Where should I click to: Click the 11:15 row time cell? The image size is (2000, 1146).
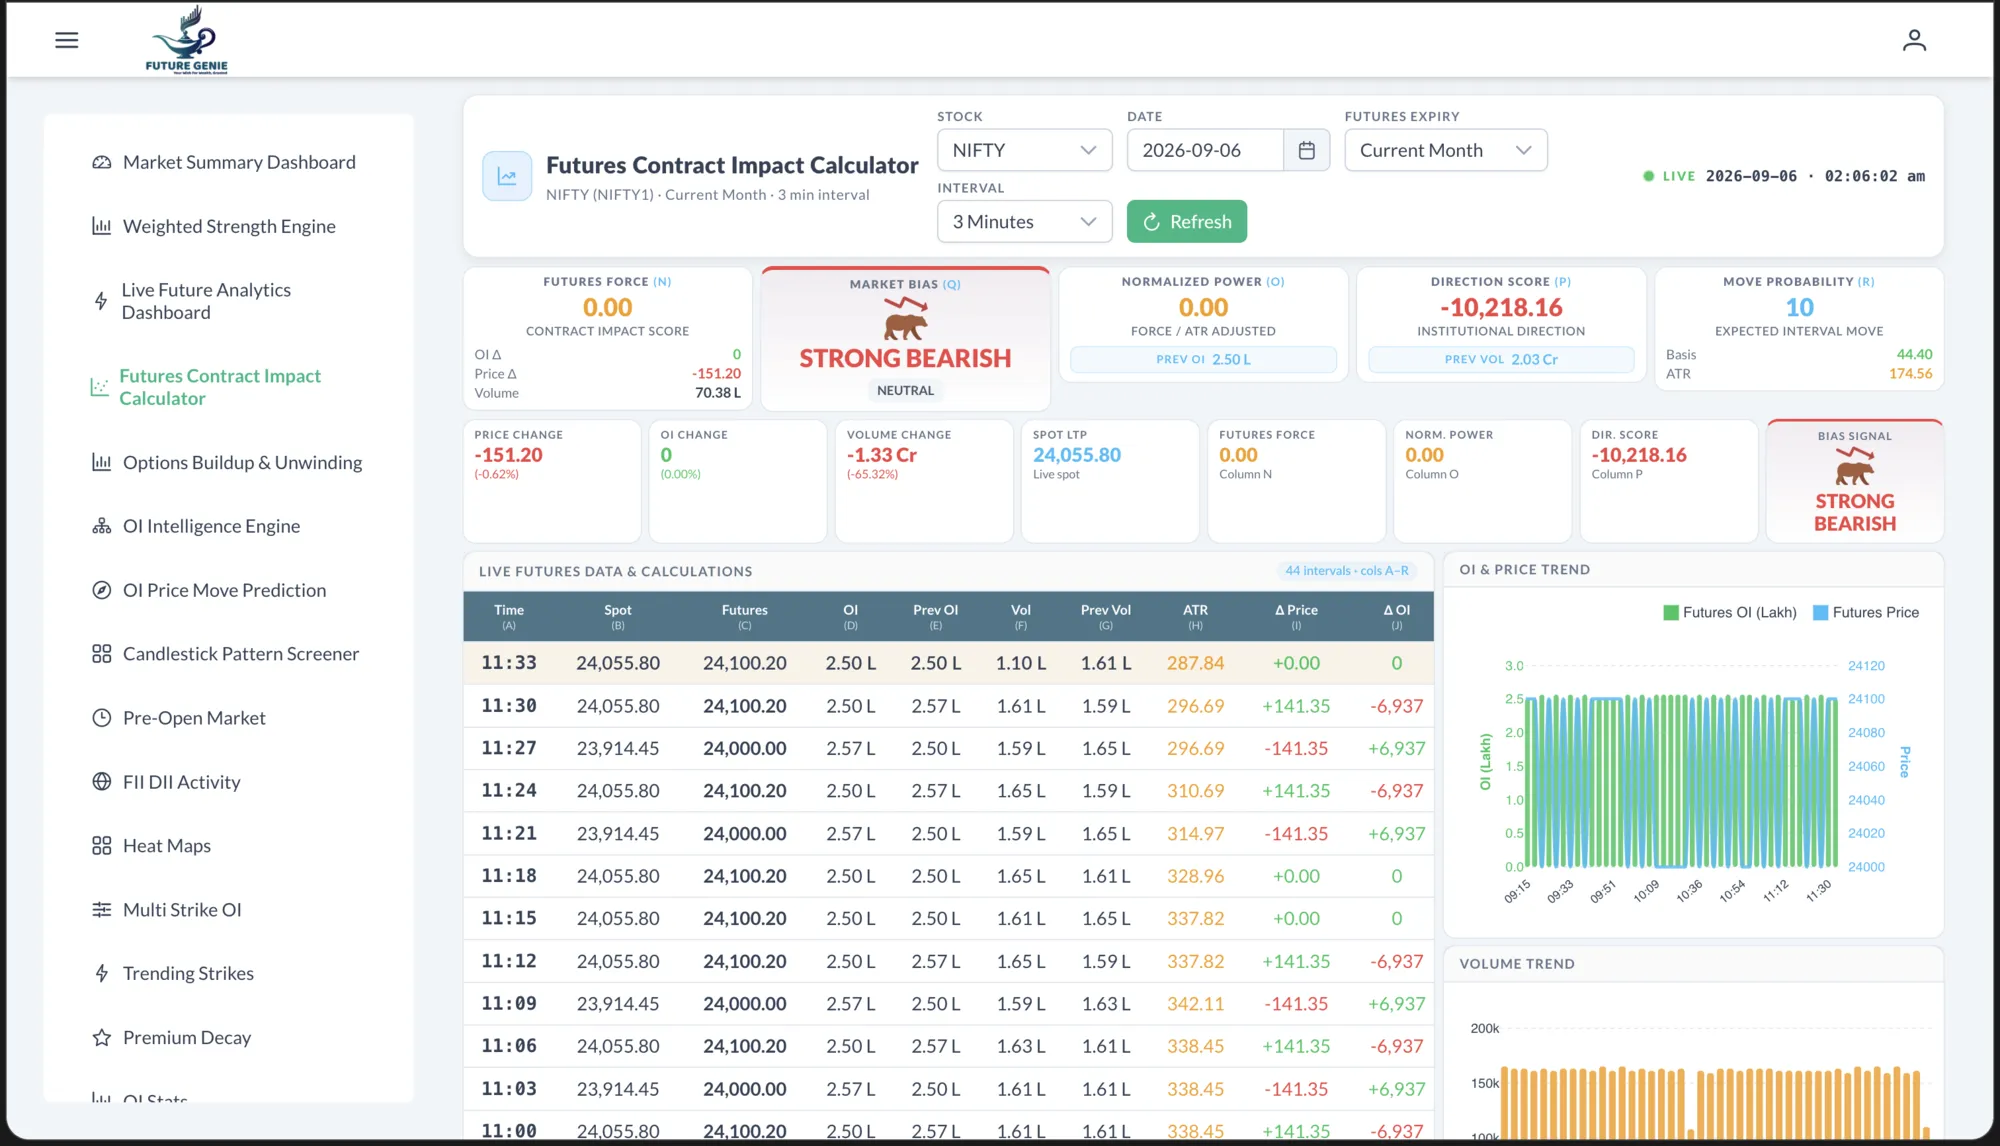pos(508,918)
